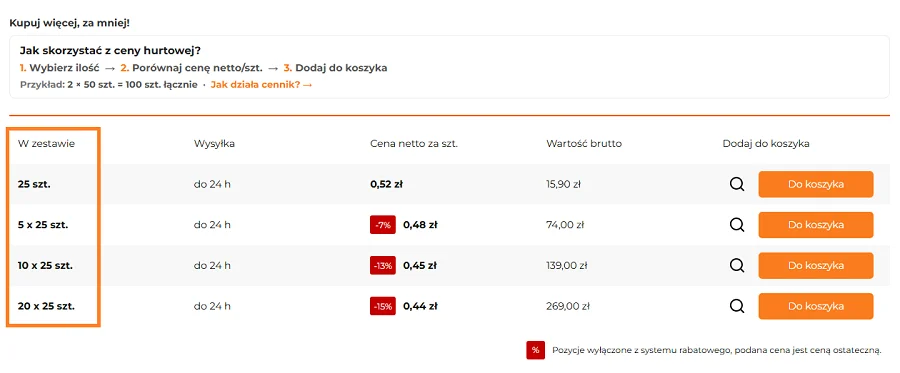Click step '2. Porównaj cenę netto/szt.'
Image resolution: width=900 pixels, height=373 pixels.
coord(191,68)
